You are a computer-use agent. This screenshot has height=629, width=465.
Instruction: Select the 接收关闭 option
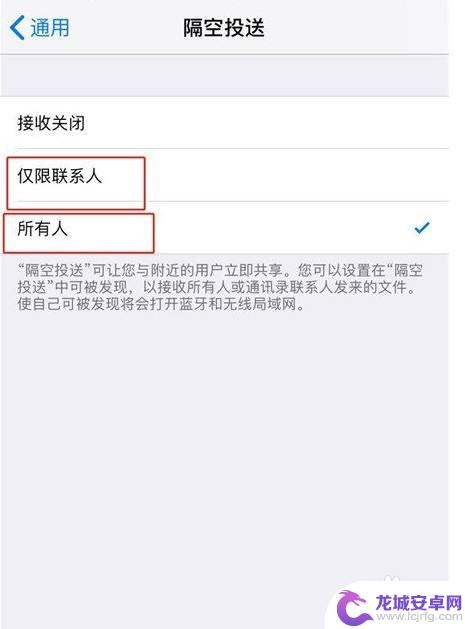224,123
